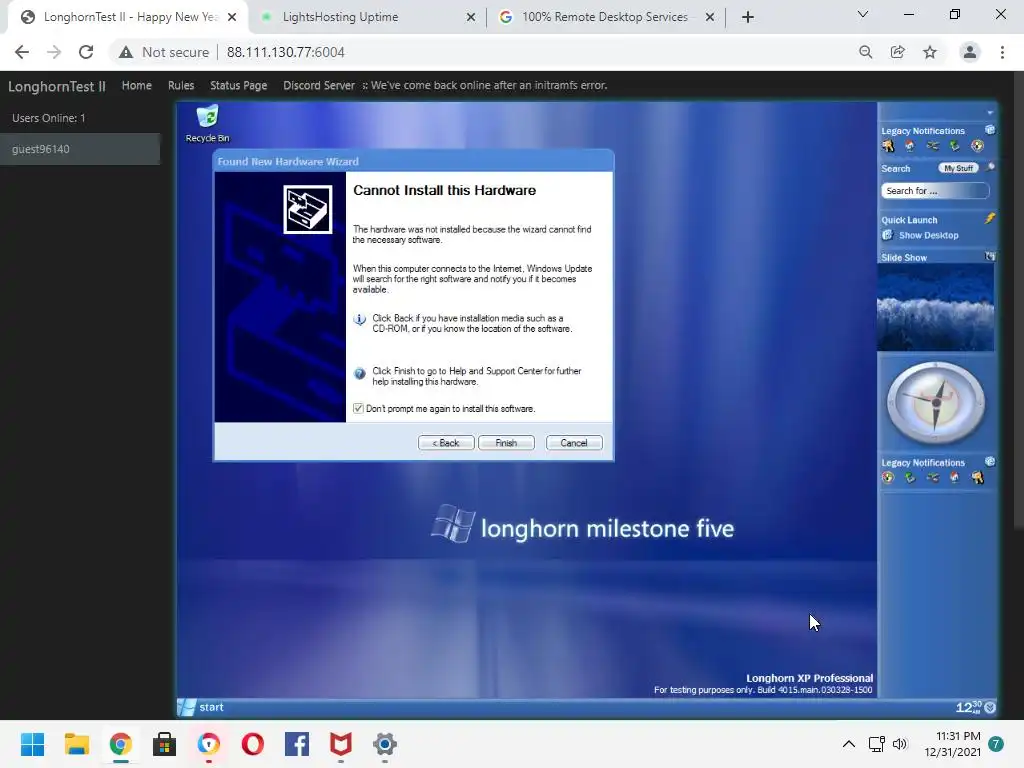Open the Rules page
1024x768 pixels.
click(x=181, y=86)
